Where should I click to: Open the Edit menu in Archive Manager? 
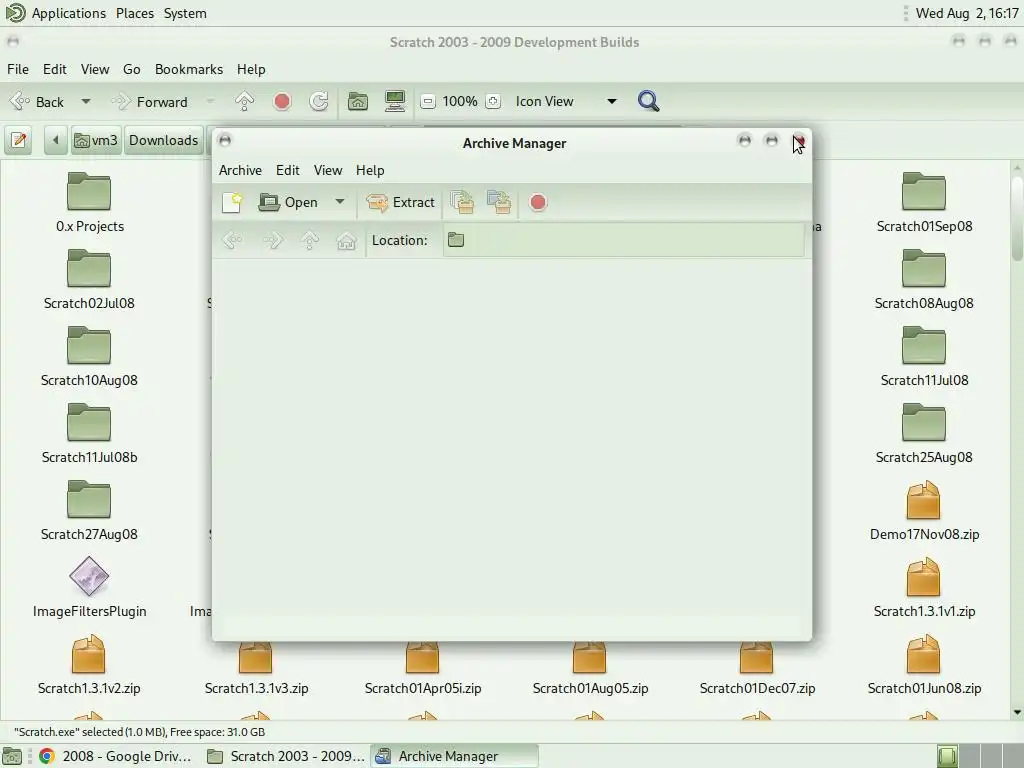[287, 170]
